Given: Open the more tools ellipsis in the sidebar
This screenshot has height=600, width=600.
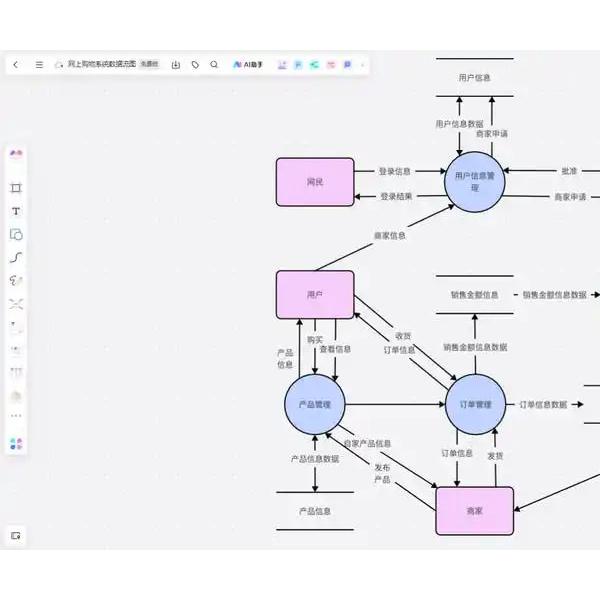Looking at the screenshot, I should (x=16, y=416).
